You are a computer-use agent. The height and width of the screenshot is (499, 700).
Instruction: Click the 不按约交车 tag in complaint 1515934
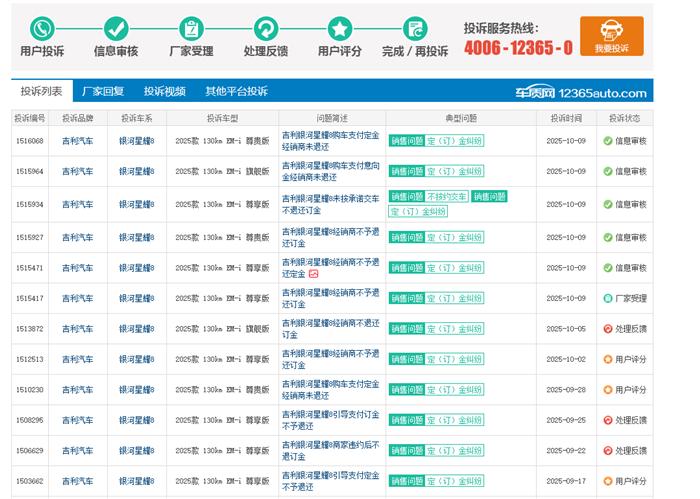[x=447, y=197]
